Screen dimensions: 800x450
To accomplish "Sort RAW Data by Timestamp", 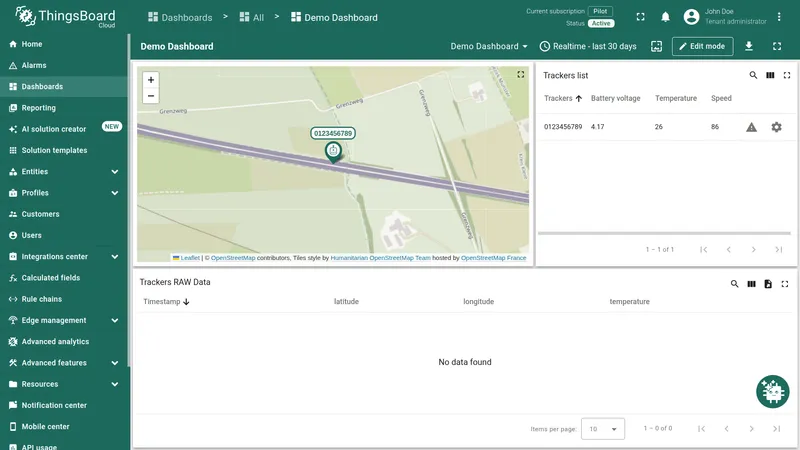I will [x=166, y=302].
